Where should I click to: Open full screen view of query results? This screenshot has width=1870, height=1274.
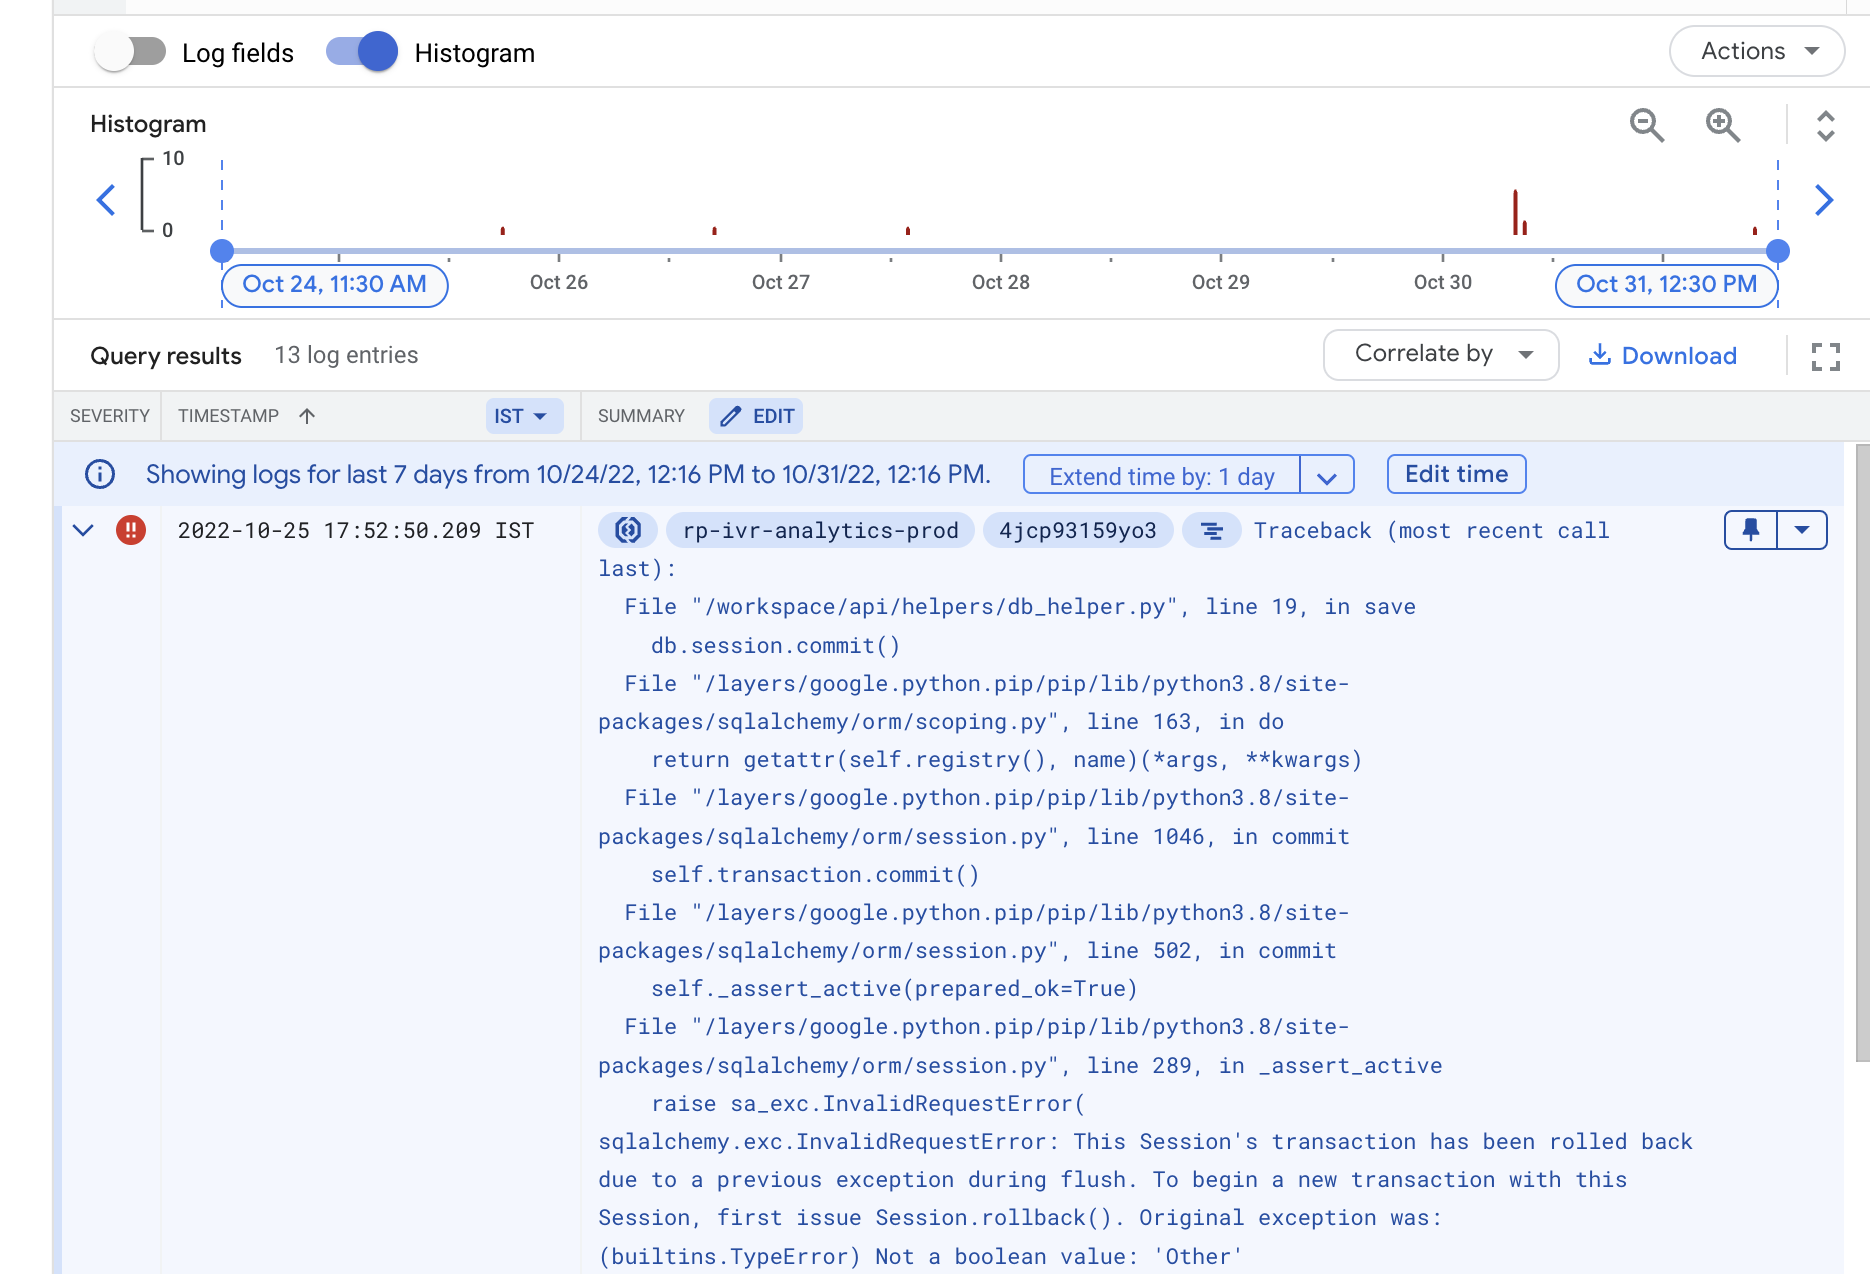[x=1825, y=357]
